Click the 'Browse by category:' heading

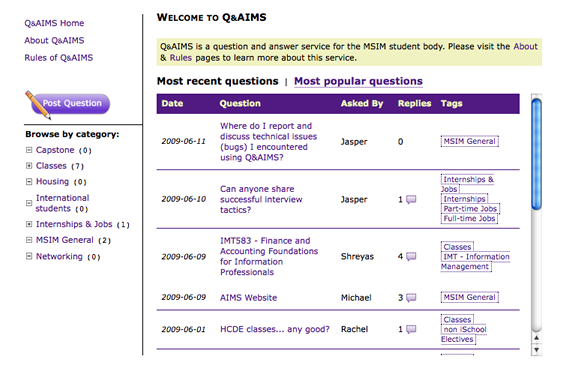[72, 134]
